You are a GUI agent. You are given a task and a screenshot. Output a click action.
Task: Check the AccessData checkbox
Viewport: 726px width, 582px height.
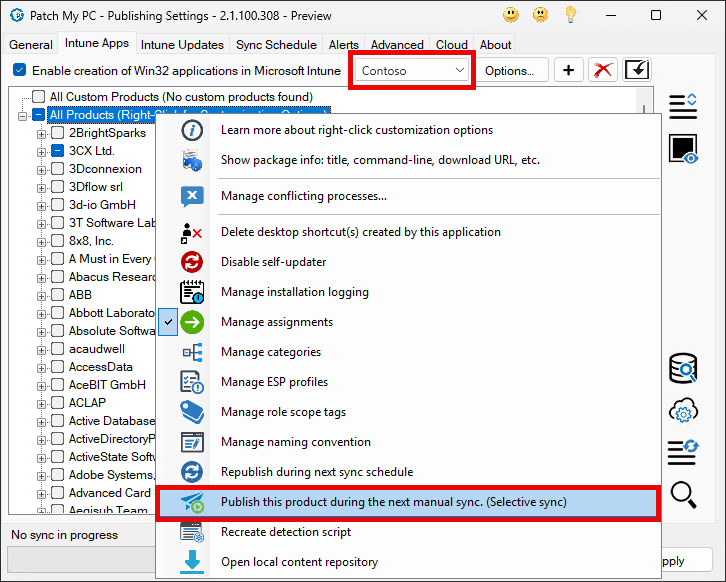click(x=57, y=367)
